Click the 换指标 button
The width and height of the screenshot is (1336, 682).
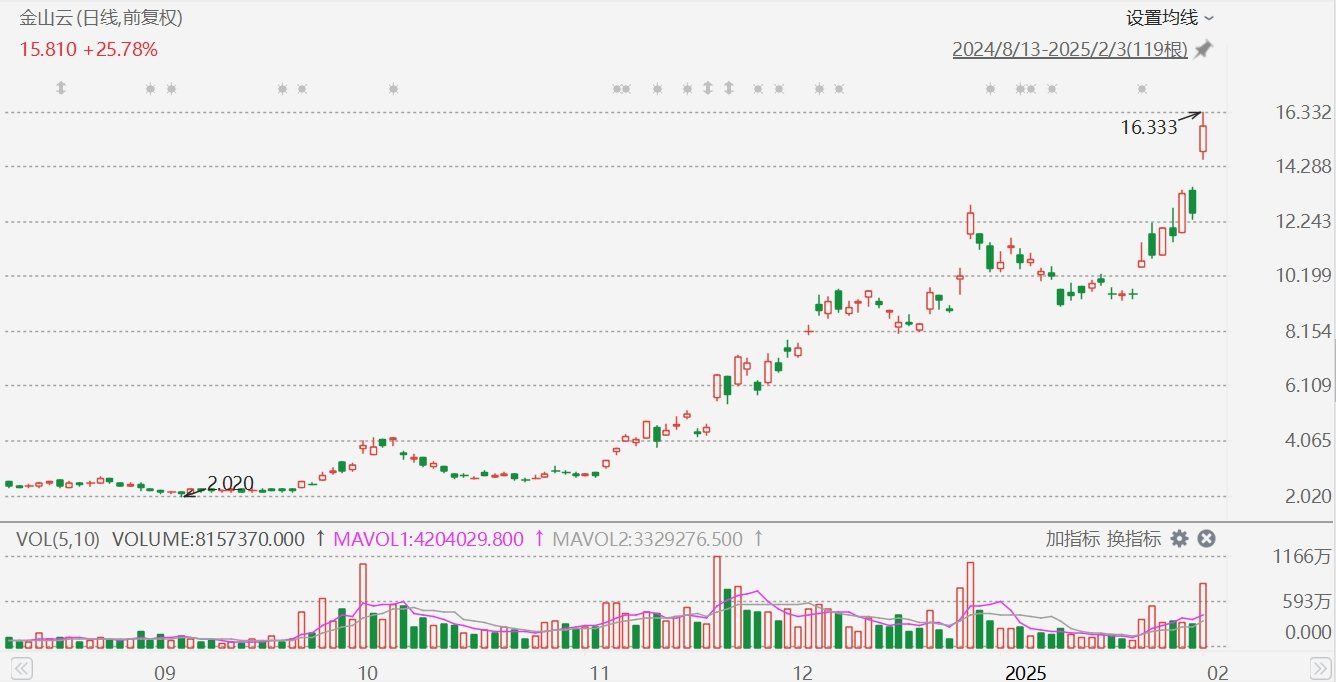click(1133, 539)
